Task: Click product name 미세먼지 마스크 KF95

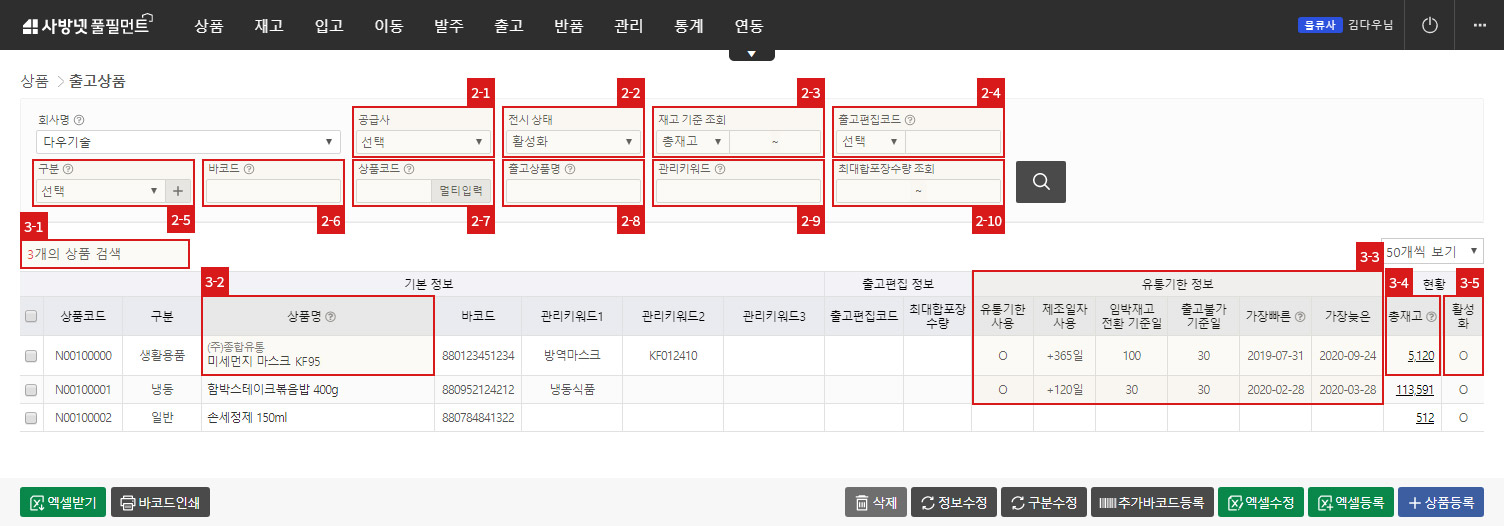Action: (x=263, y=361)
